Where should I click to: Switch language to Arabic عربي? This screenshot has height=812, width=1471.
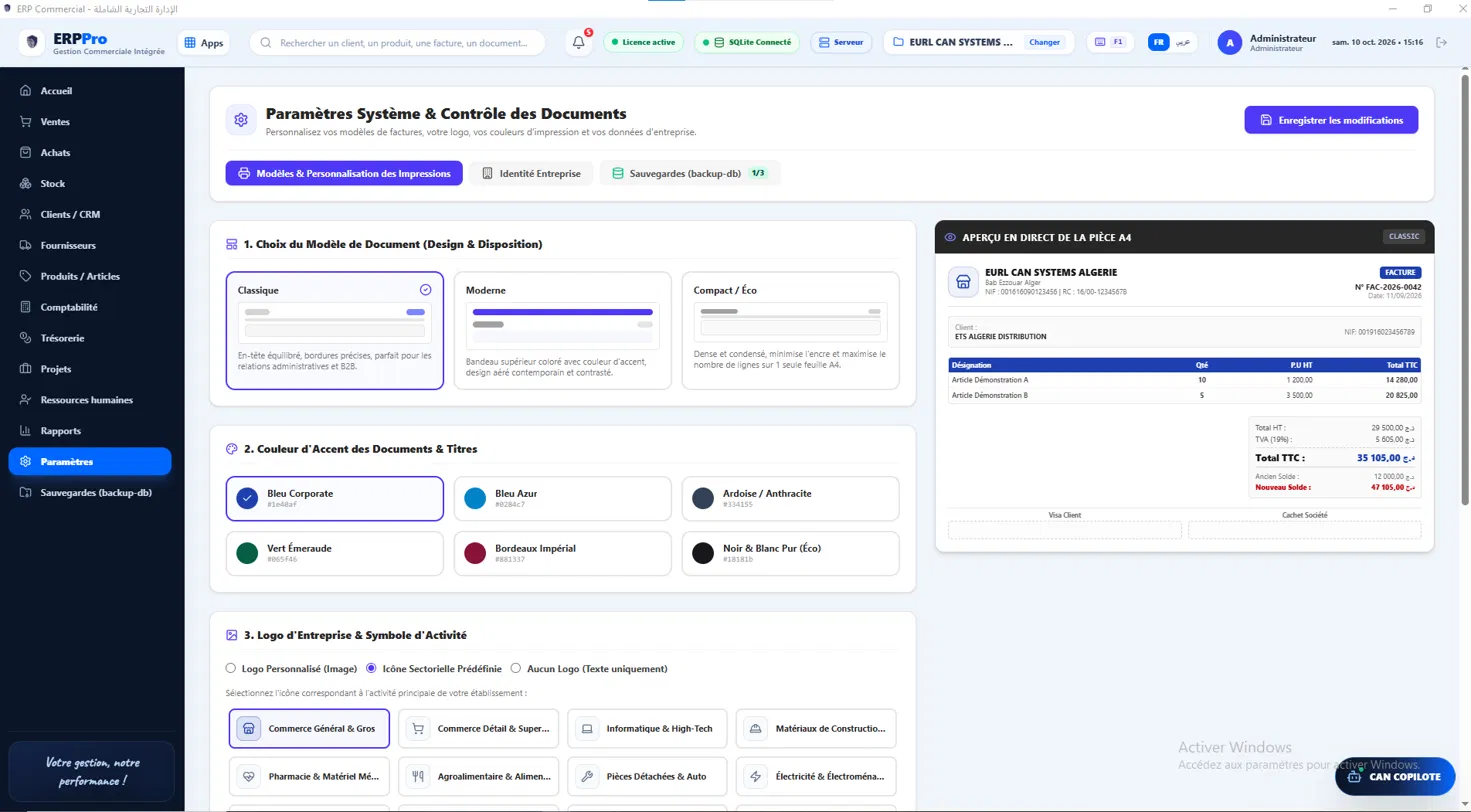pyautogui.click(x=1183, y=43)
